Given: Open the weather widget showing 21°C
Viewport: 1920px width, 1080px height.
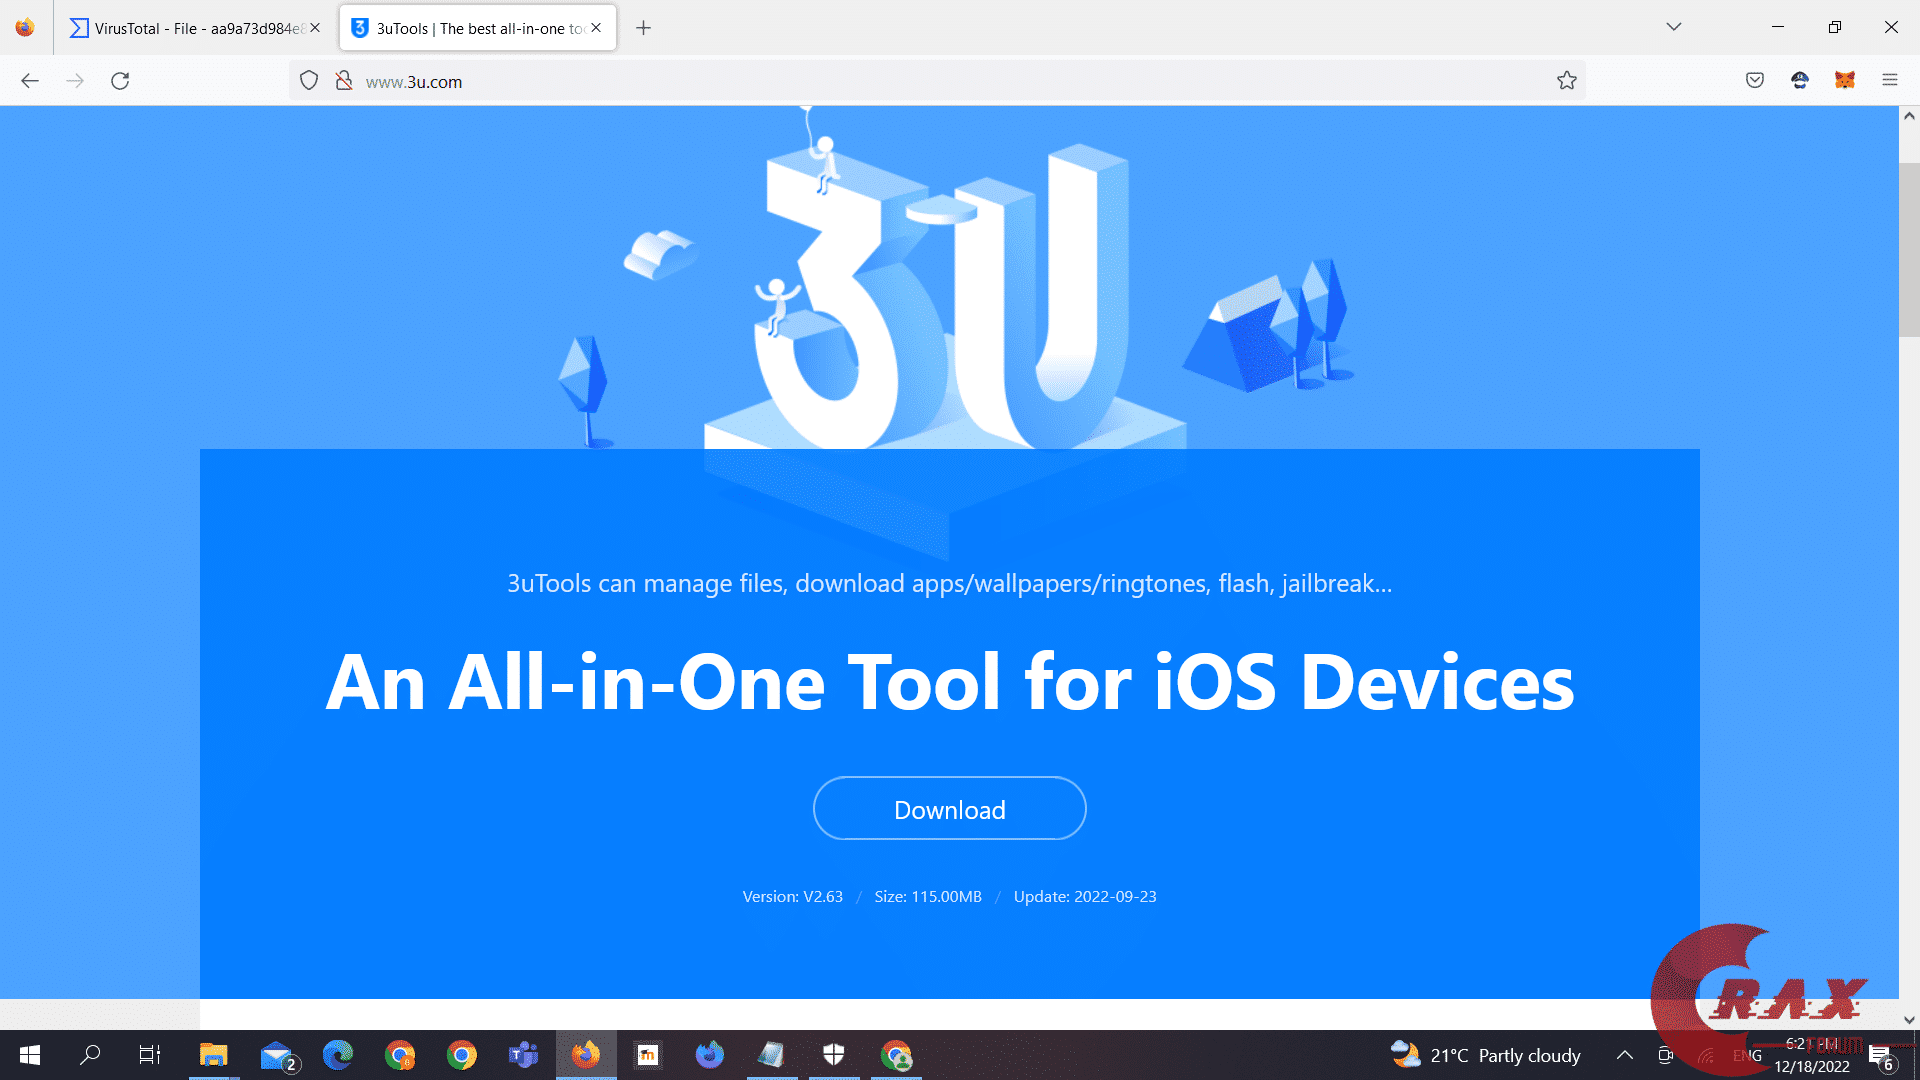Looking at the screenshot, I should (1486, 1055).
